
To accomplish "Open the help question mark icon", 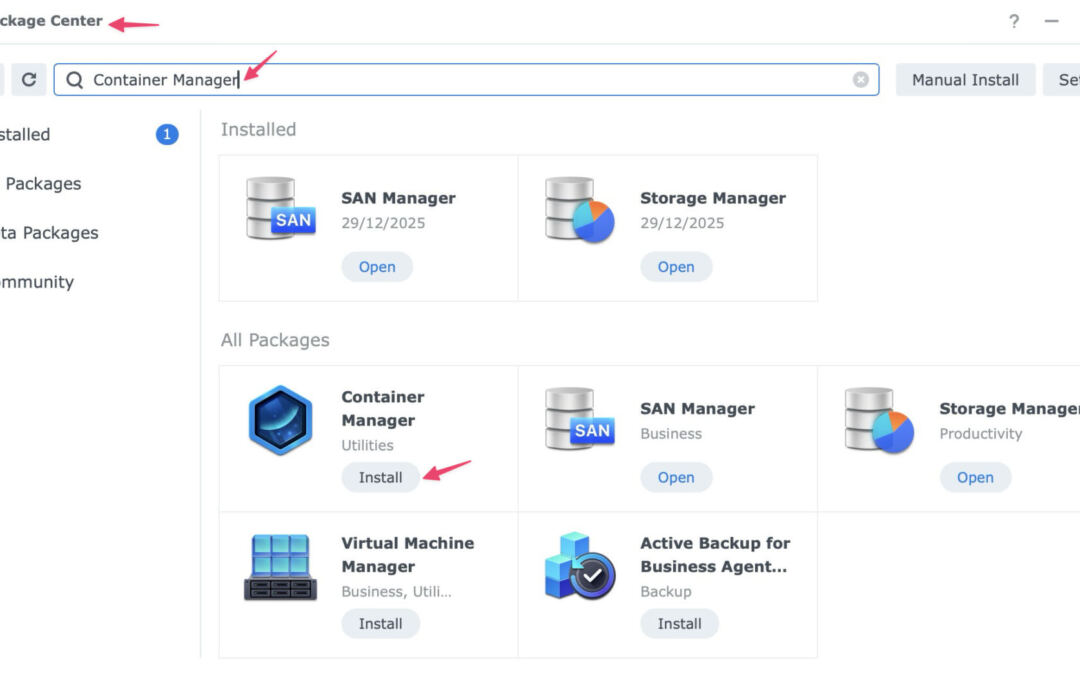I will (x=1014, y=21).
